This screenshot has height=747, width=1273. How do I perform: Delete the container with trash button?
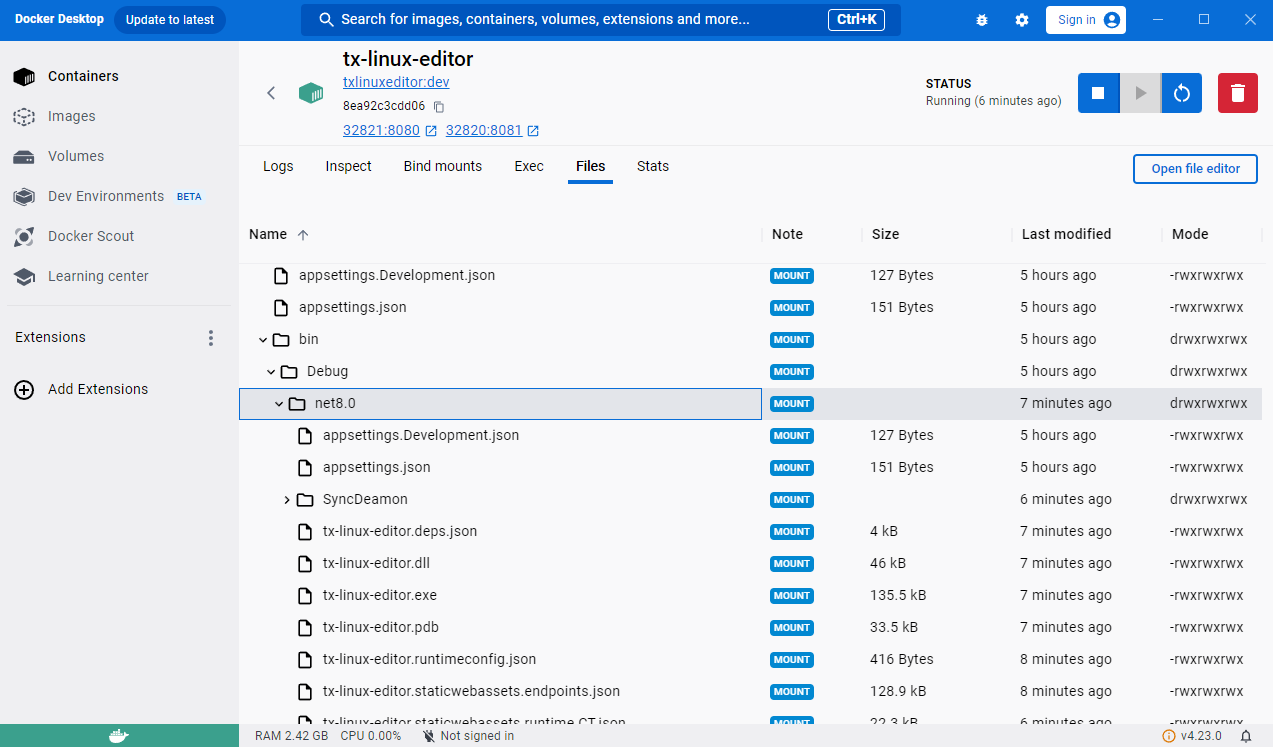pyautogui.click(x=1238, y=93)
